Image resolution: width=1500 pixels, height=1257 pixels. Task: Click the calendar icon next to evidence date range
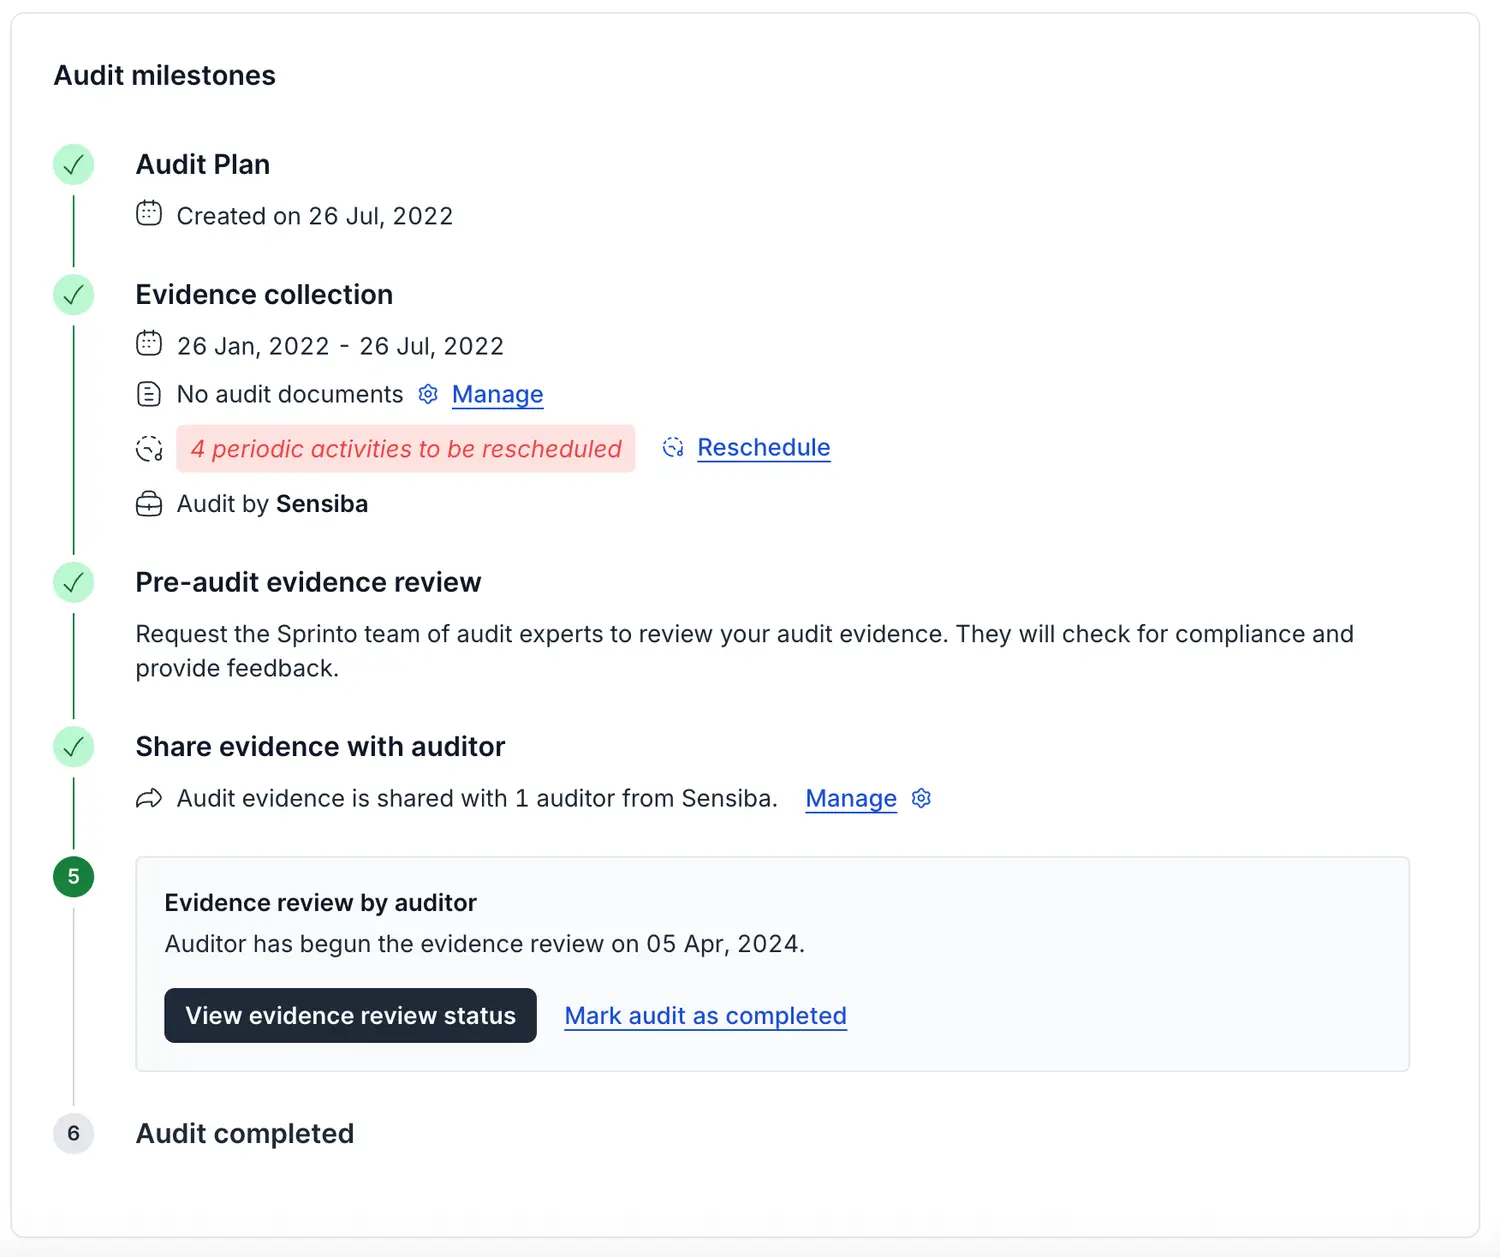[x=149, y=344]
